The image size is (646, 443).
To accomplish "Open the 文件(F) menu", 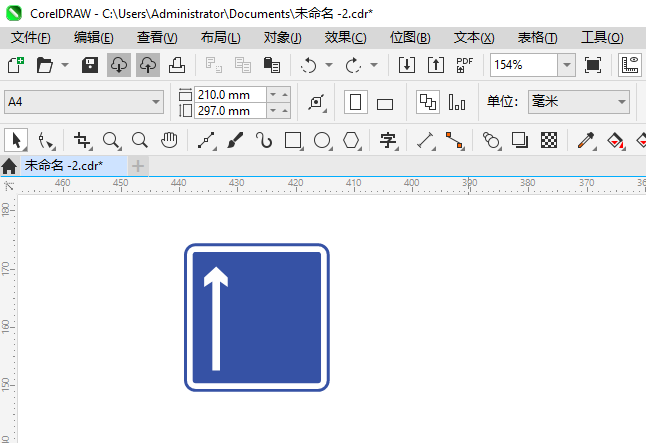I will [x=31, y=38].
